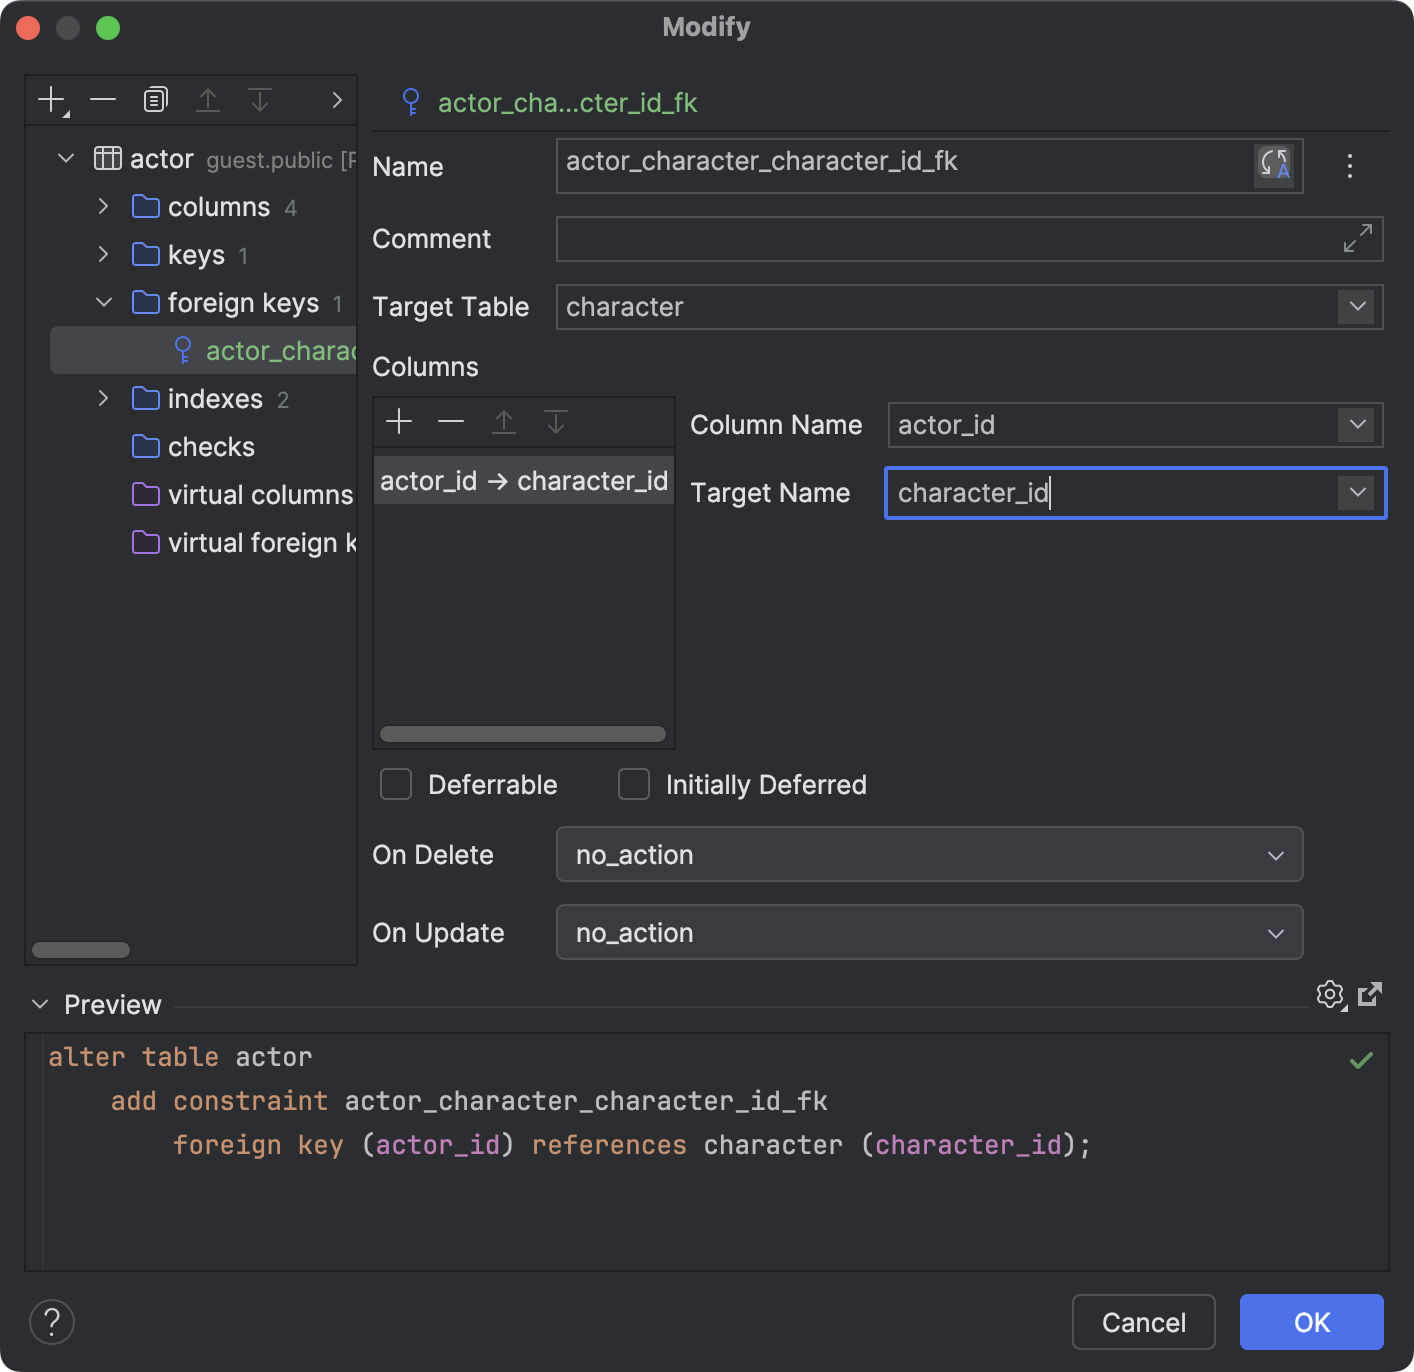
Task: Open the auto-rename toggle beside Name field
Action: [x=1272, y=166]
